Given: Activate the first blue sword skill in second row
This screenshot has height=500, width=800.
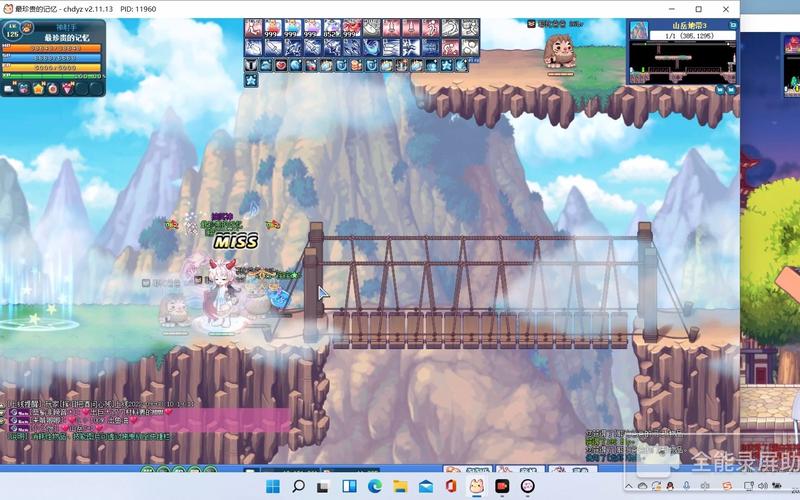Looking at the screenshot, I should [253, 47].
